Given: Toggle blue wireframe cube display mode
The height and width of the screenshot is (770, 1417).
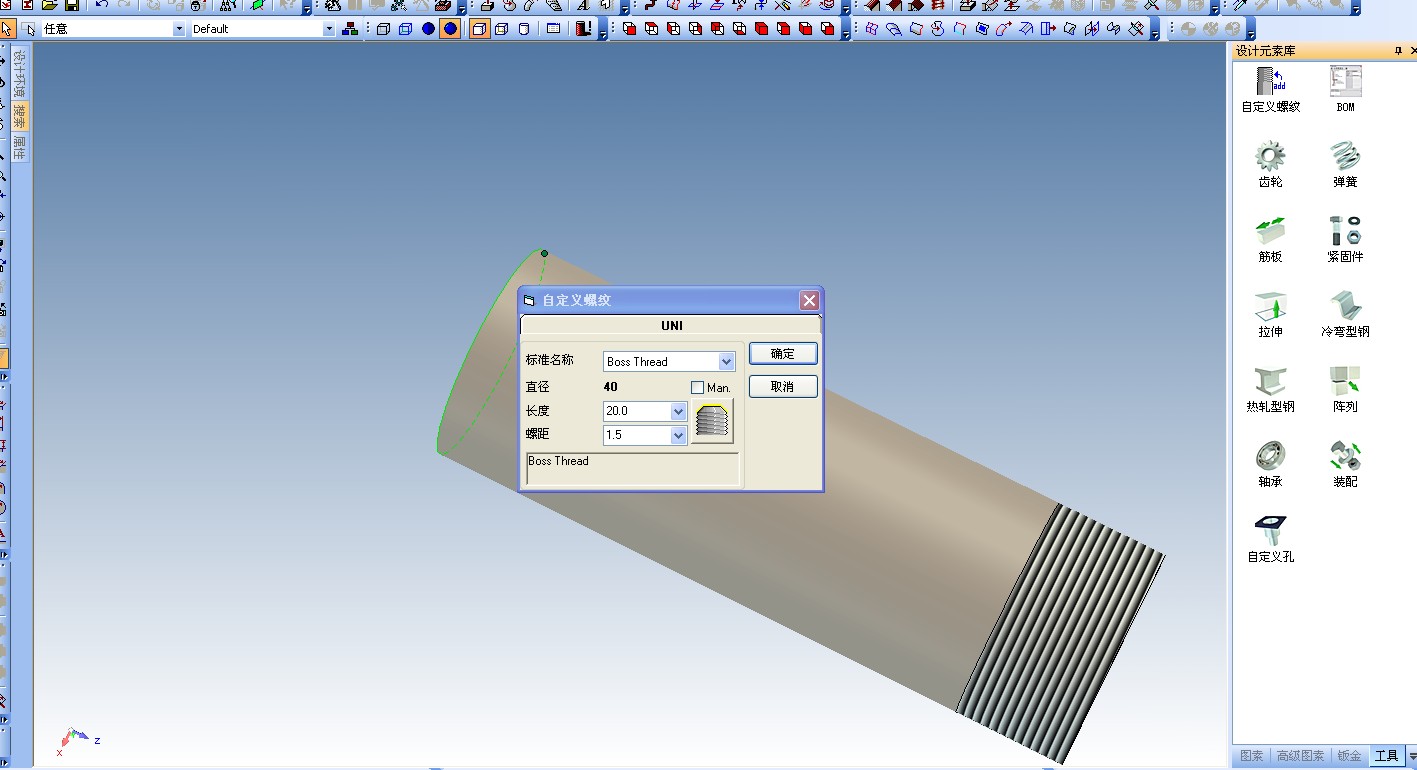Looking at the screenshot, I should coord(405,29).
